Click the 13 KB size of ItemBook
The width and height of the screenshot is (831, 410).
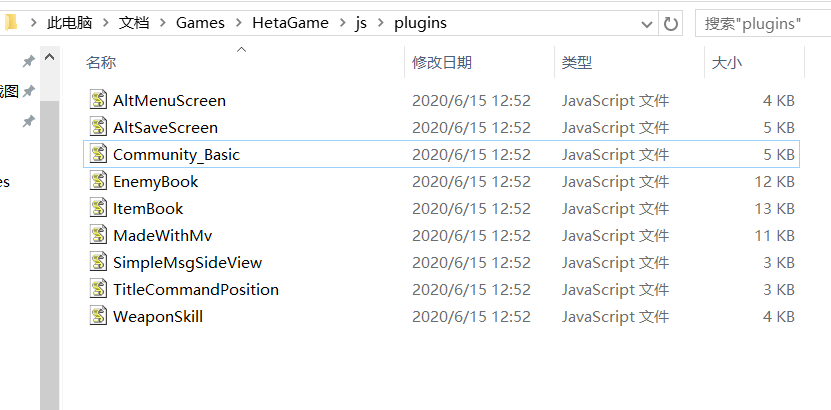point(775,209)
